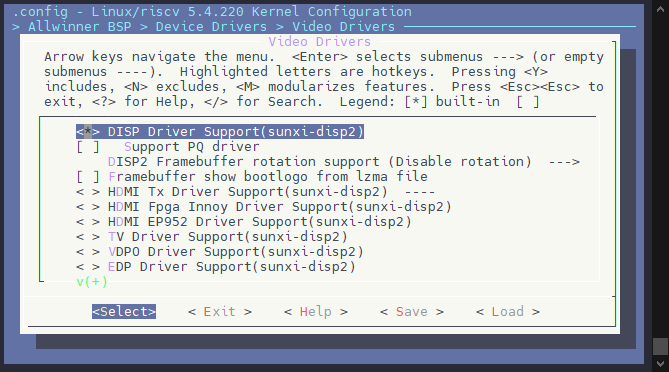The height and width of the screenshot is (372, 669).
Task: Click the Save button
Action: click(x=412, y=311)
